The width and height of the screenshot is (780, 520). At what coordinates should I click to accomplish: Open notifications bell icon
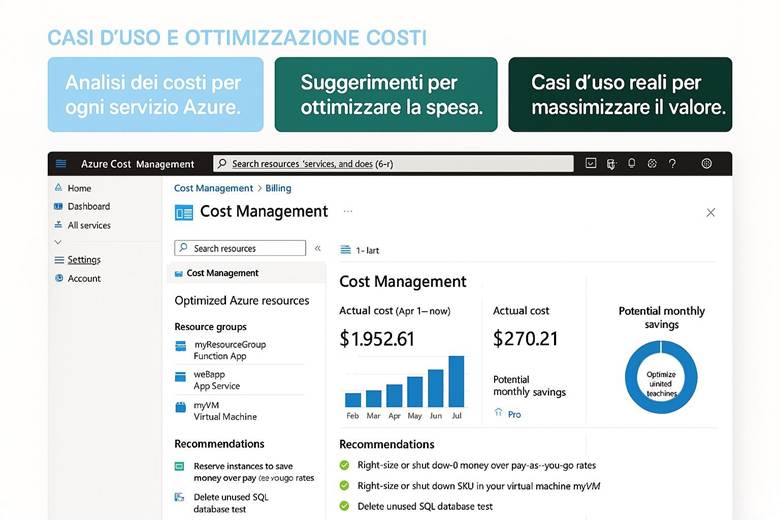pos(631,163)
